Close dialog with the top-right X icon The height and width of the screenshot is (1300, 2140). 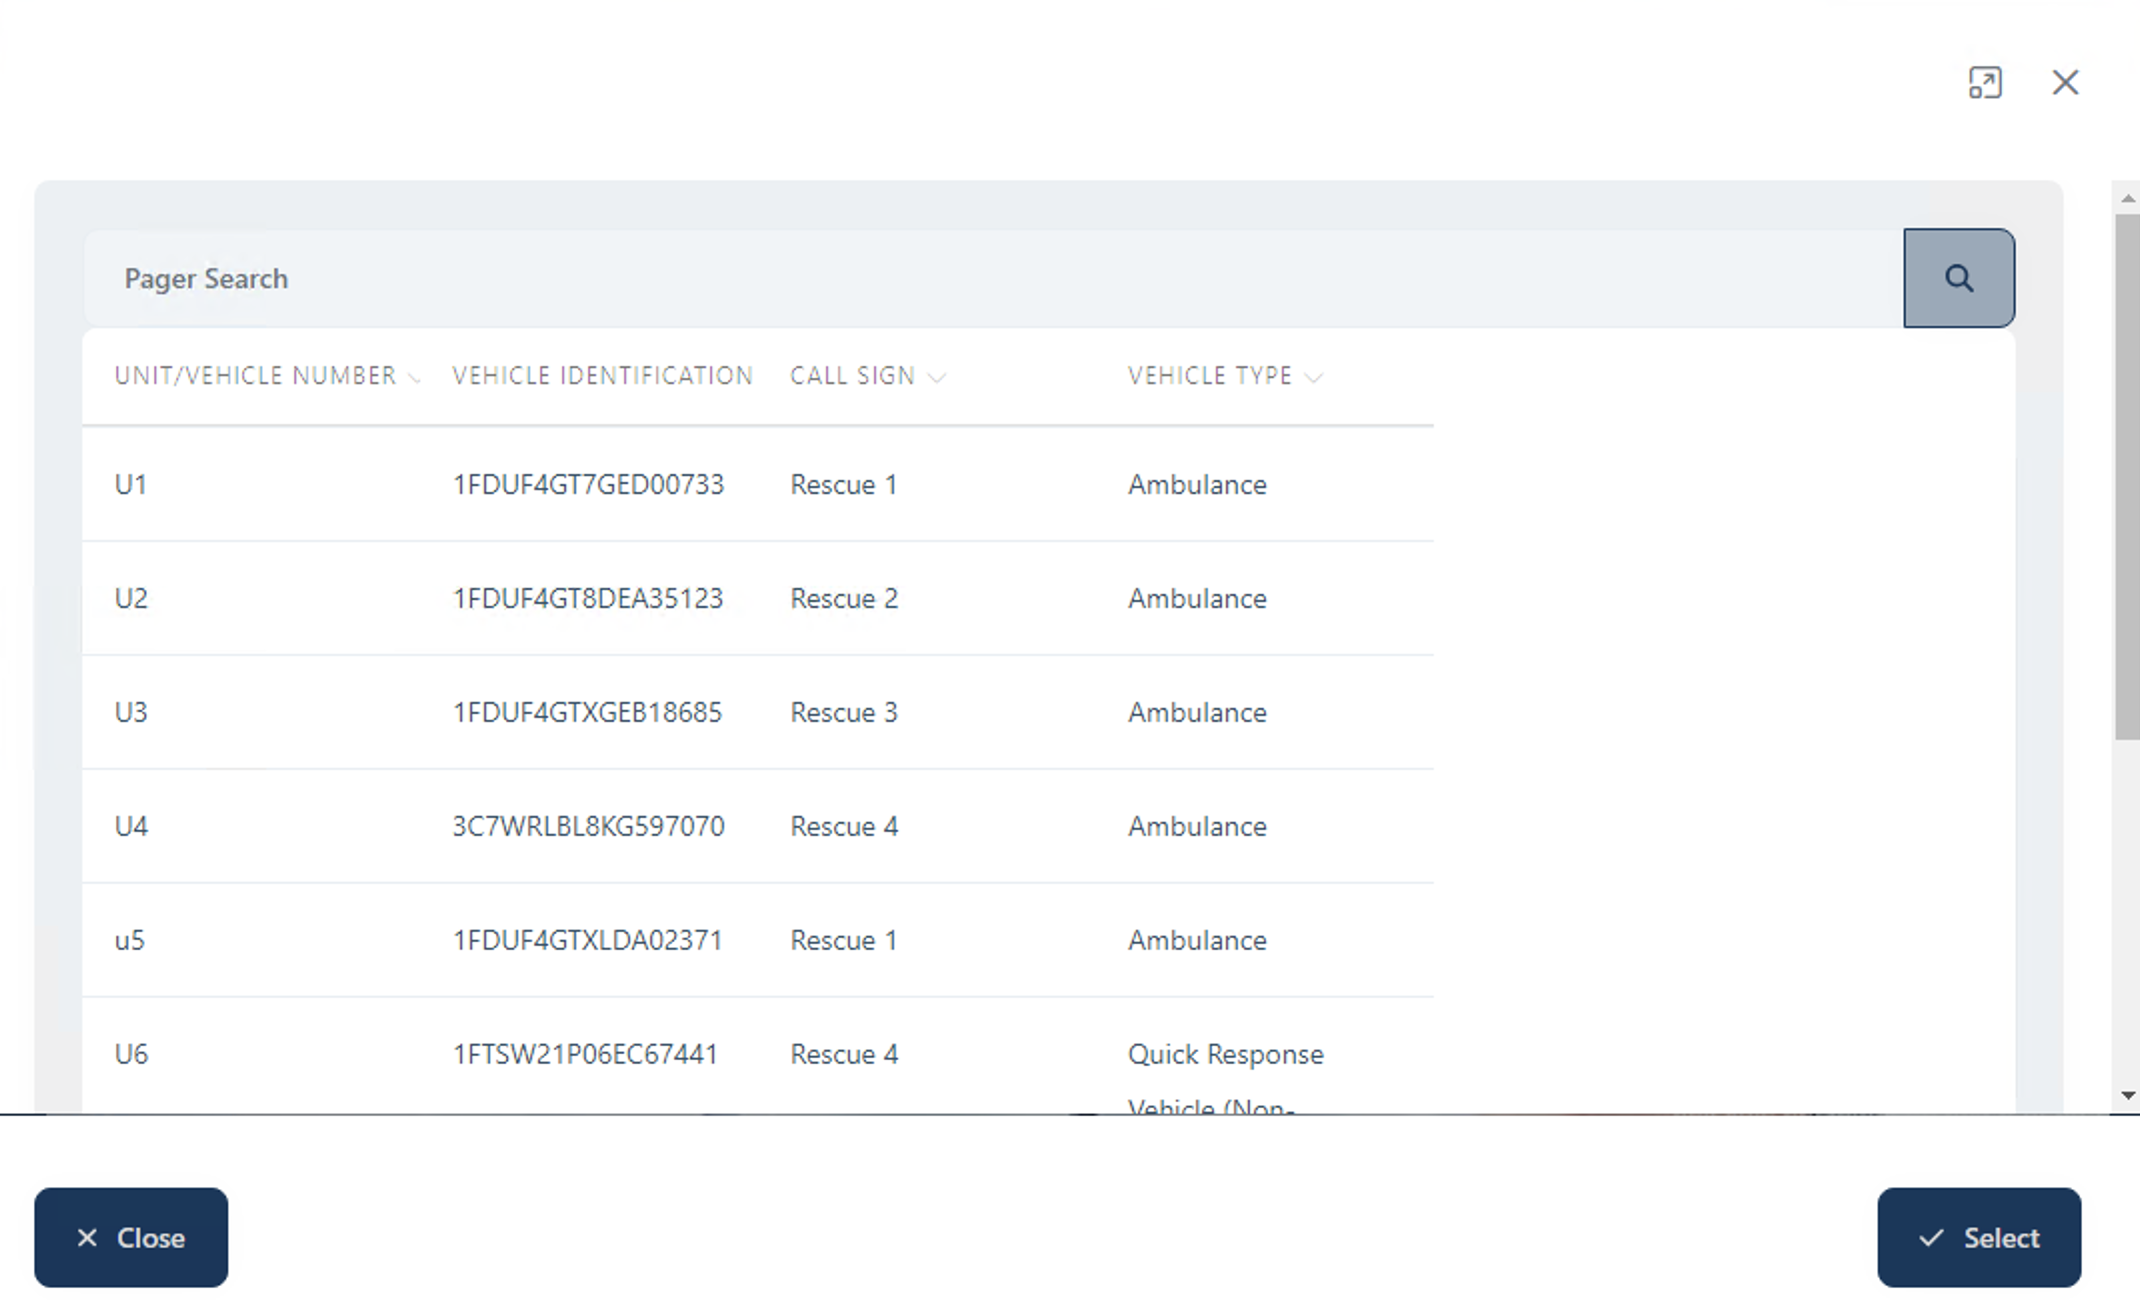point(2065,82)
